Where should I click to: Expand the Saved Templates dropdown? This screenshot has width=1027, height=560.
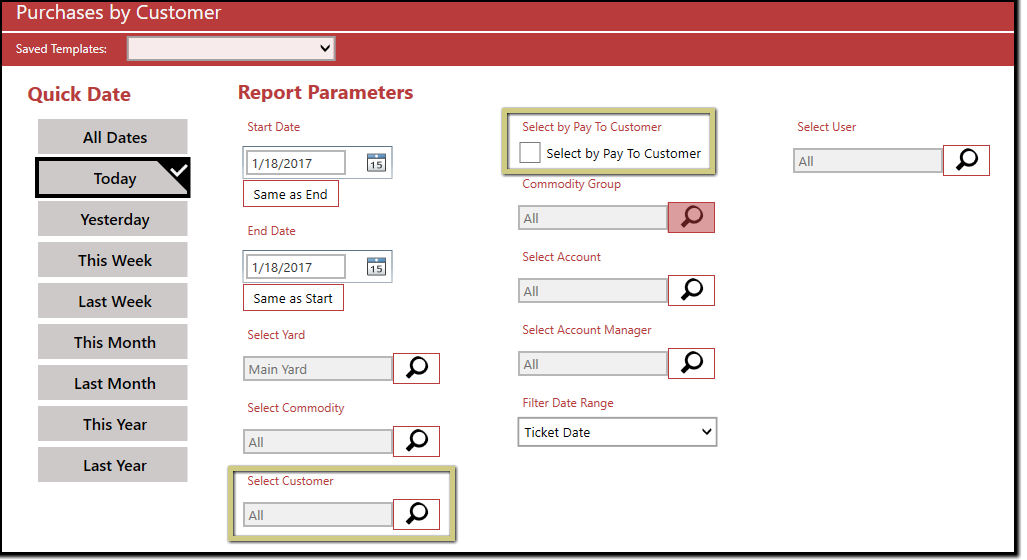point(231,48)
